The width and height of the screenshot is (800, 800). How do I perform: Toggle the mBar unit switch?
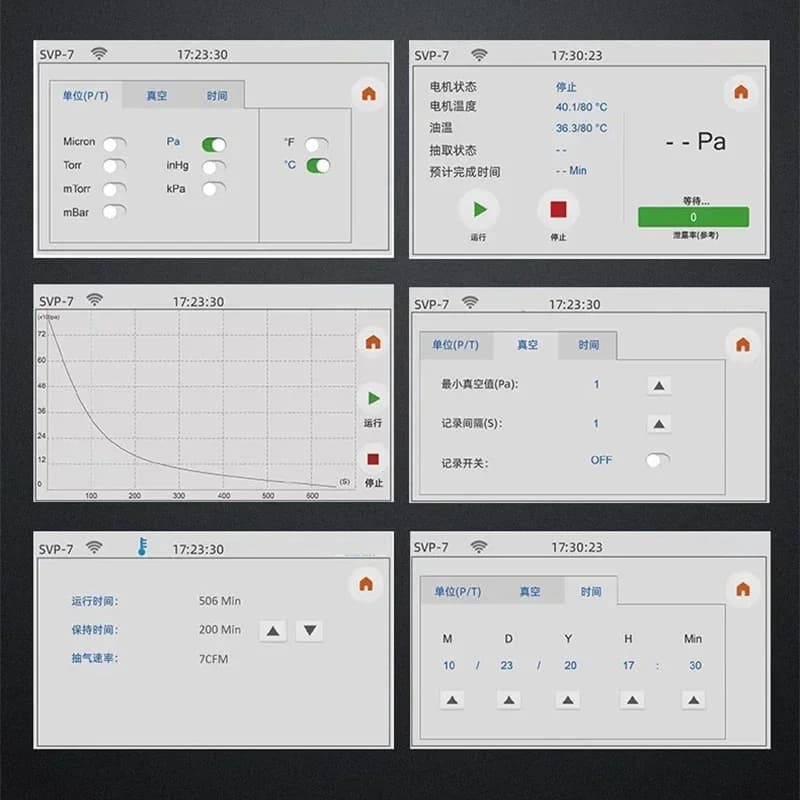(x=114, y=211)
